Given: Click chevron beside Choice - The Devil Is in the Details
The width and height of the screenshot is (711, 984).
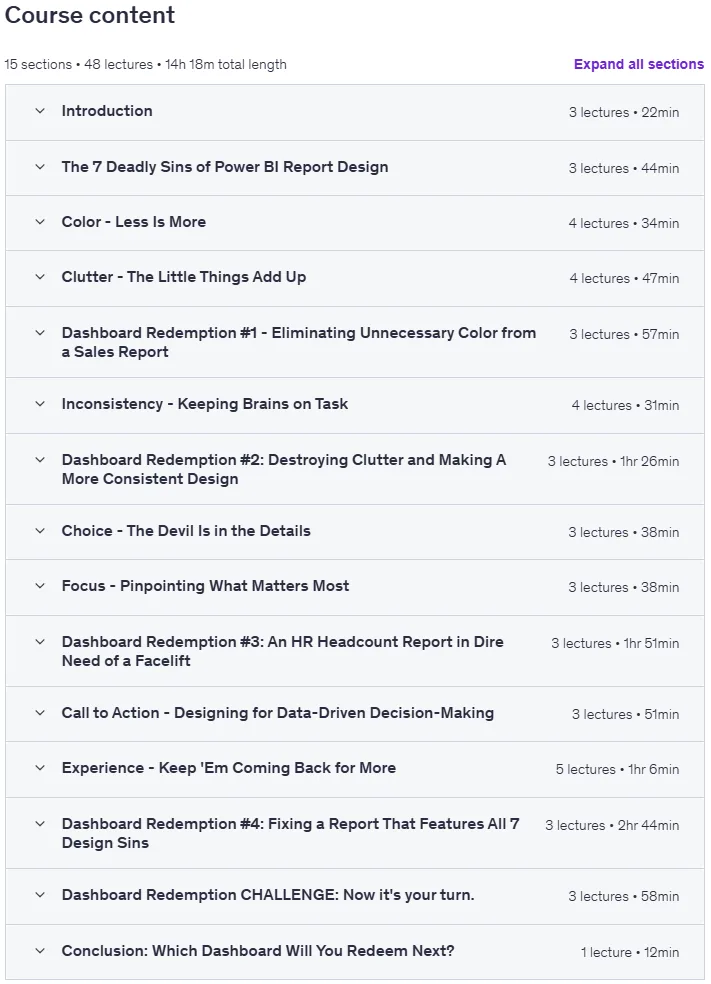Looking at the screenshot, I should pos(40,531).
